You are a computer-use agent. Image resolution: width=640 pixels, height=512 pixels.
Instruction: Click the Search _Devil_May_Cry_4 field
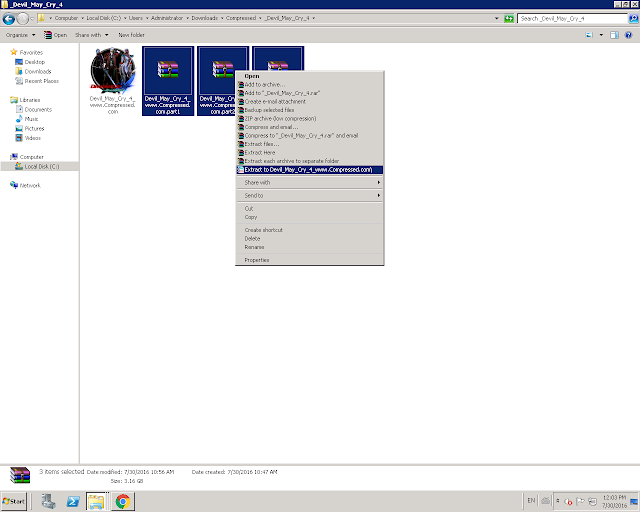pyautogui.click(x=572, y=18)
